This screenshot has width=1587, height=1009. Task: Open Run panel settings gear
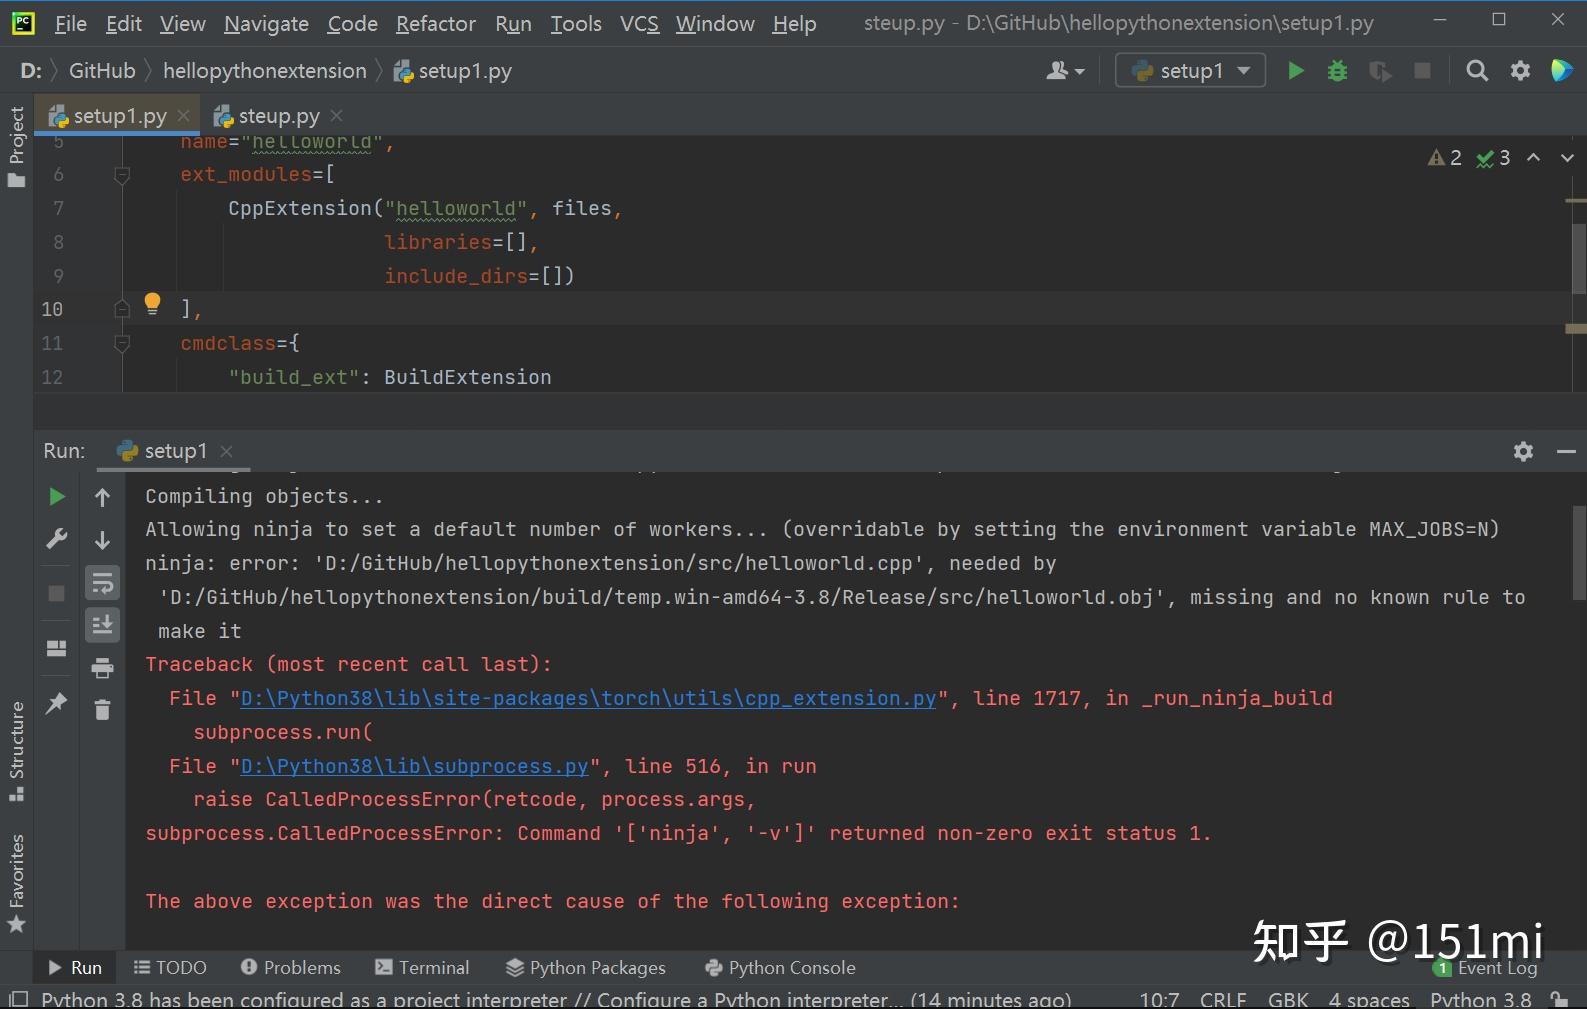point(1523,452)
